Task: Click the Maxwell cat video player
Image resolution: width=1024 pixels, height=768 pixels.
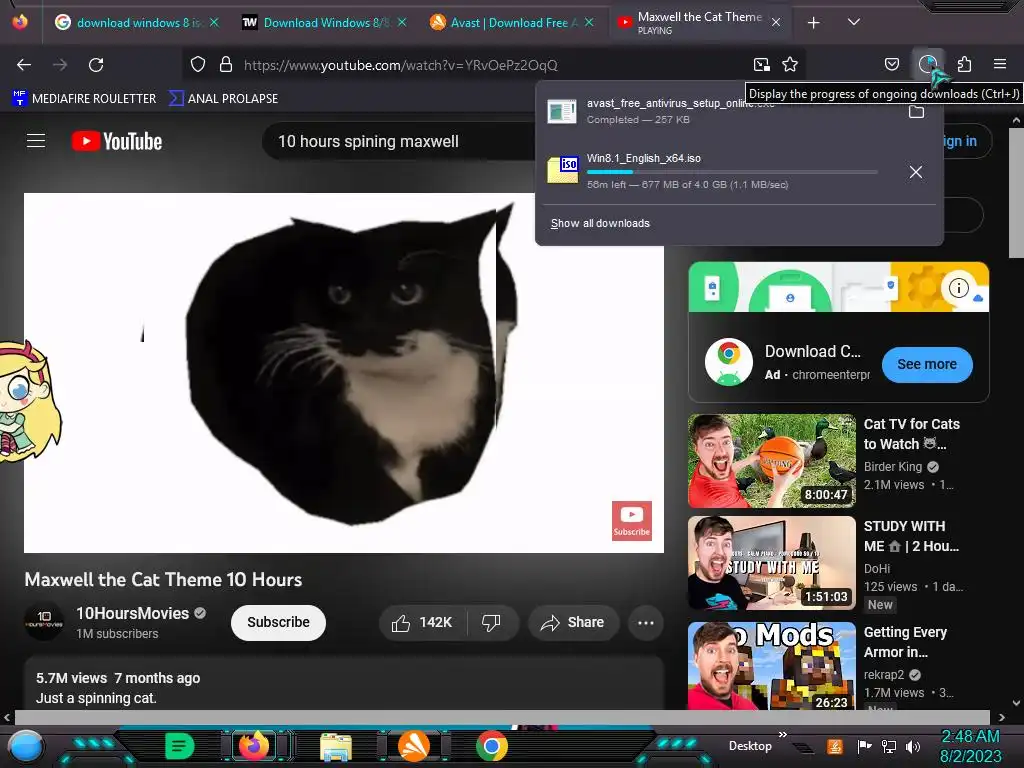Action: 344,373
